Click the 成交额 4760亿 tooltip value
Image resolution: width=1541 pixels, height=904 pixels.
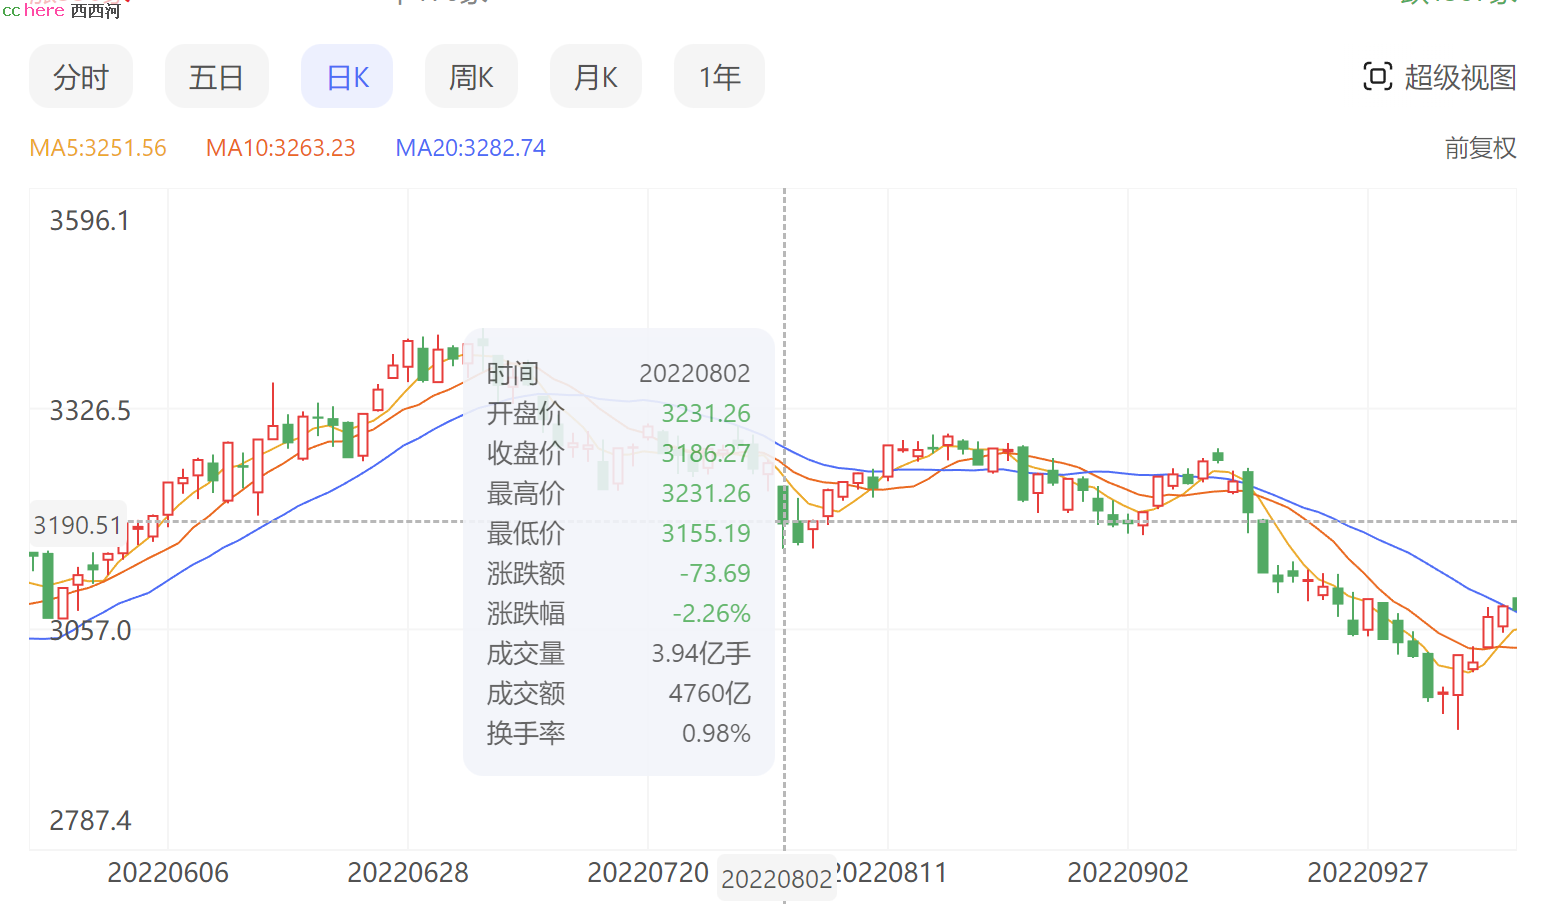click(x=709, y=693)
